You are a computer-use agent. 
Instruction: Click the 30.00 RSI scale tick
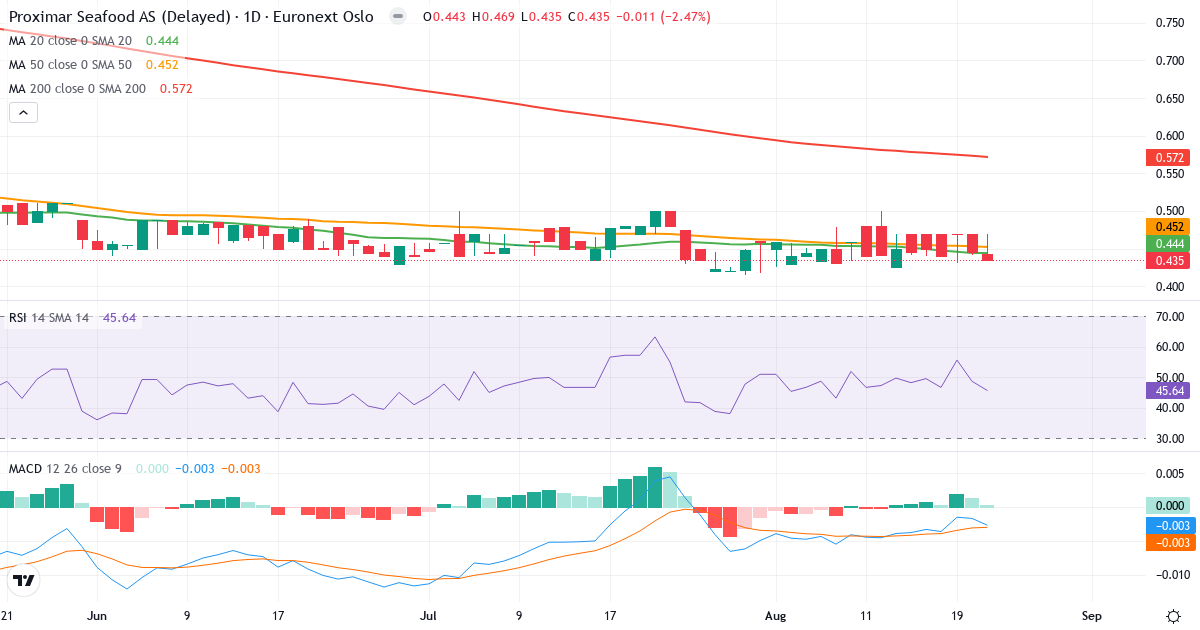click(1170, 439)
